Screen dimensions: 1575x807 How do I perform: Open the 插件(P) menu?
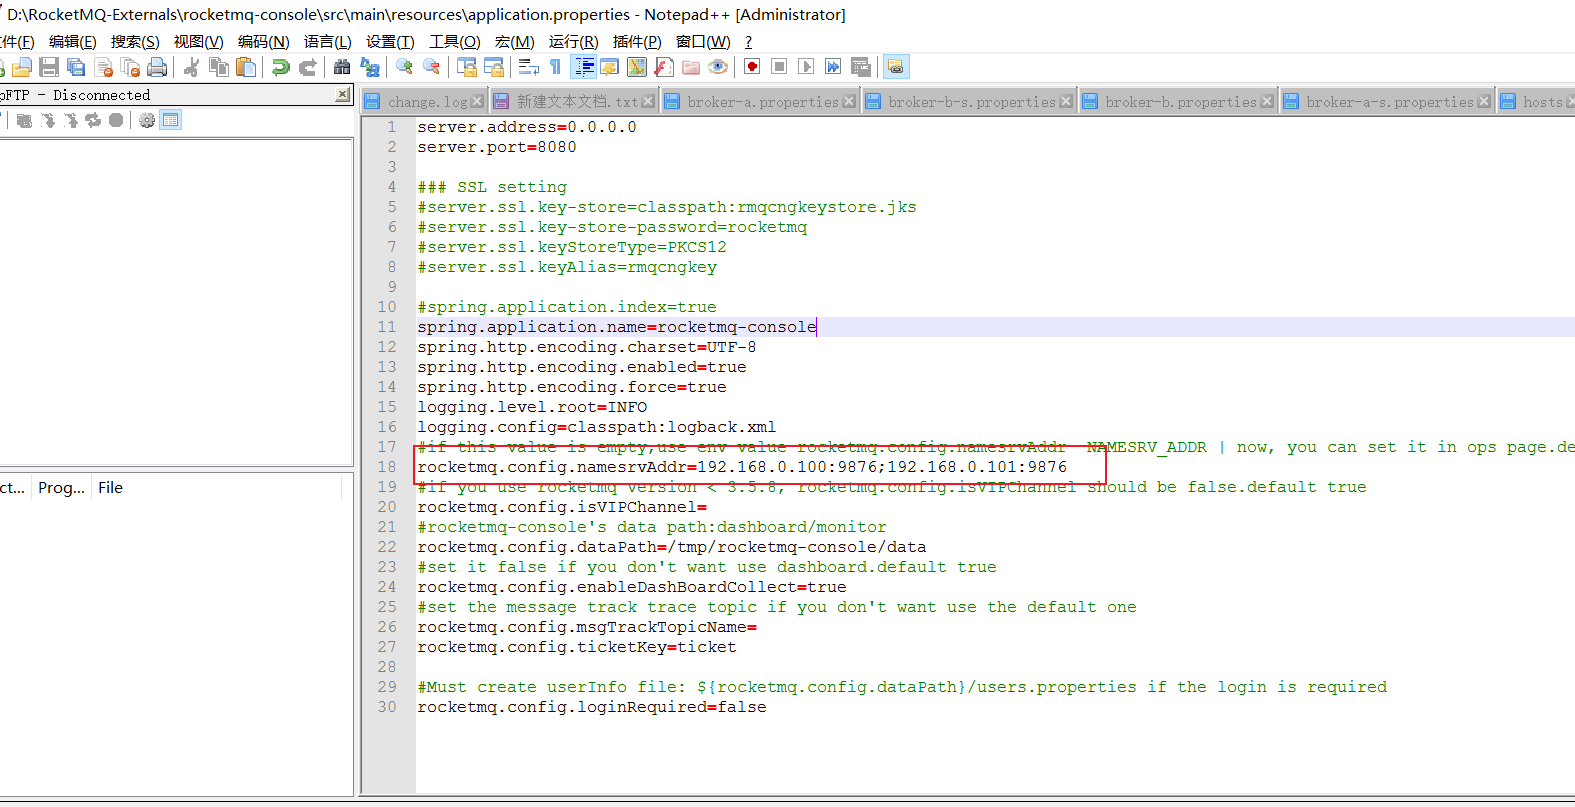click(637, 41)
